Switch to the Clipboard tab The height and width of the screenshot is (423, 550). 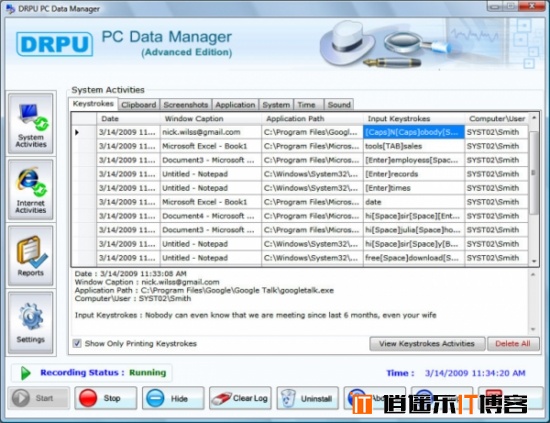tap(139, 105)
